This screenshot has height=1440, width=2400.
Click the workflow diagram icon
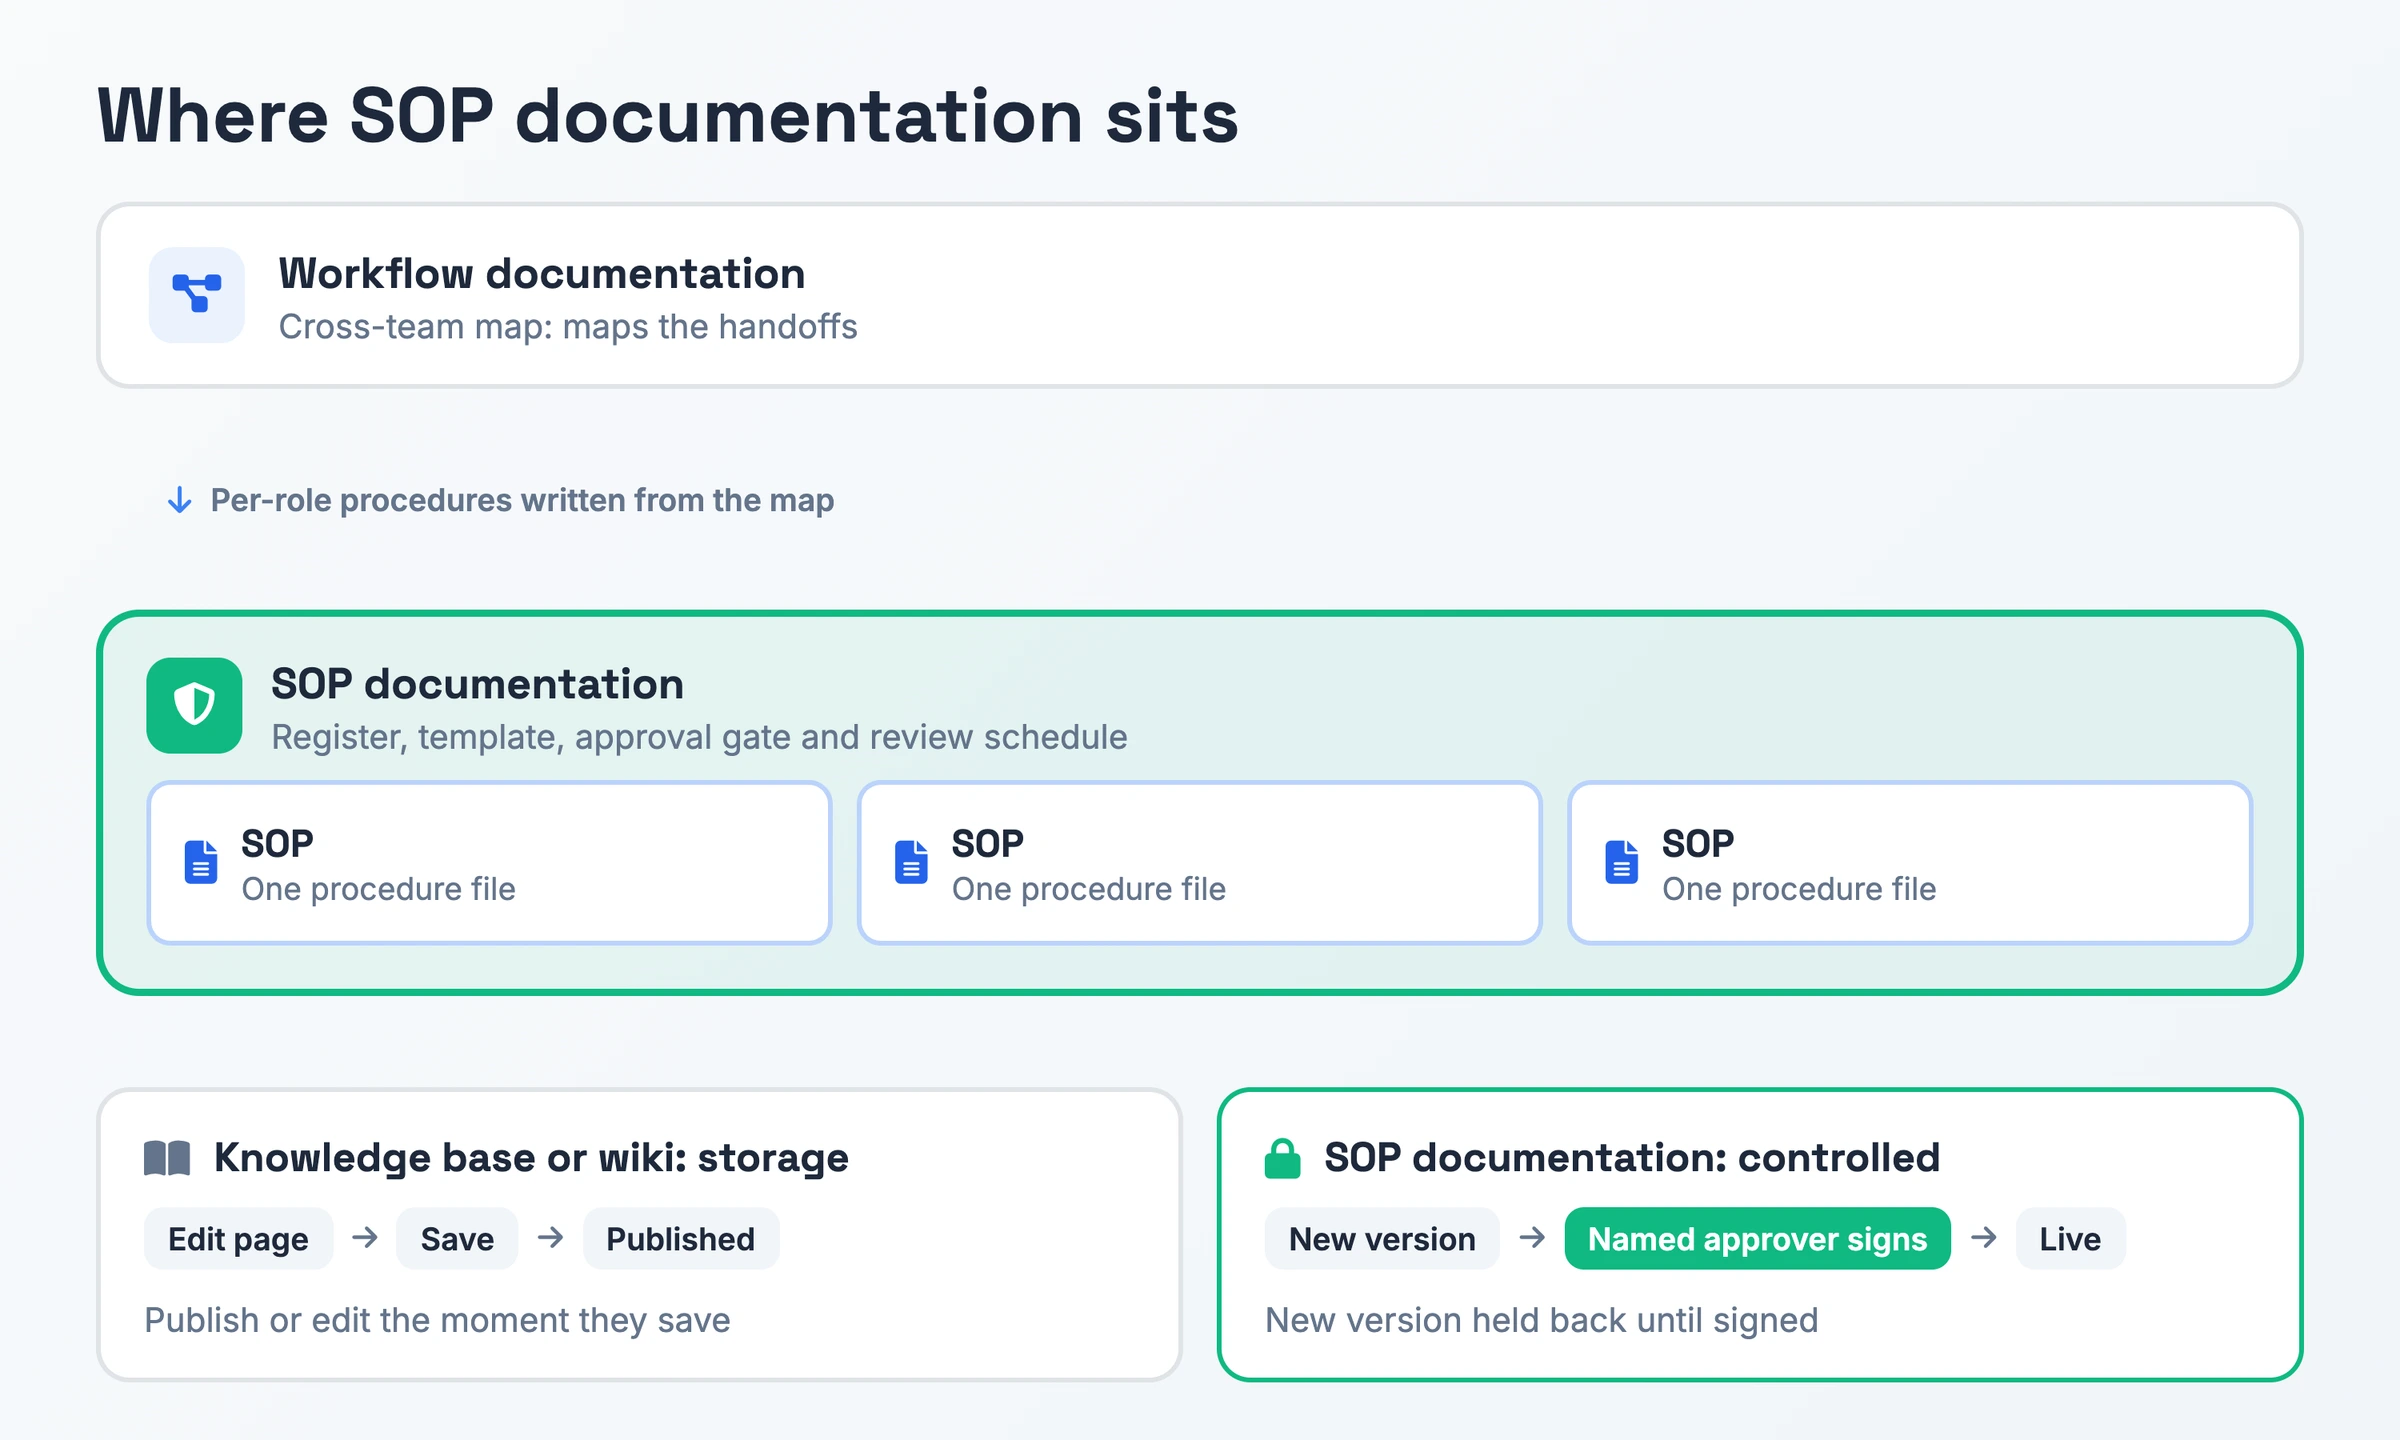[x=197, y=295]
